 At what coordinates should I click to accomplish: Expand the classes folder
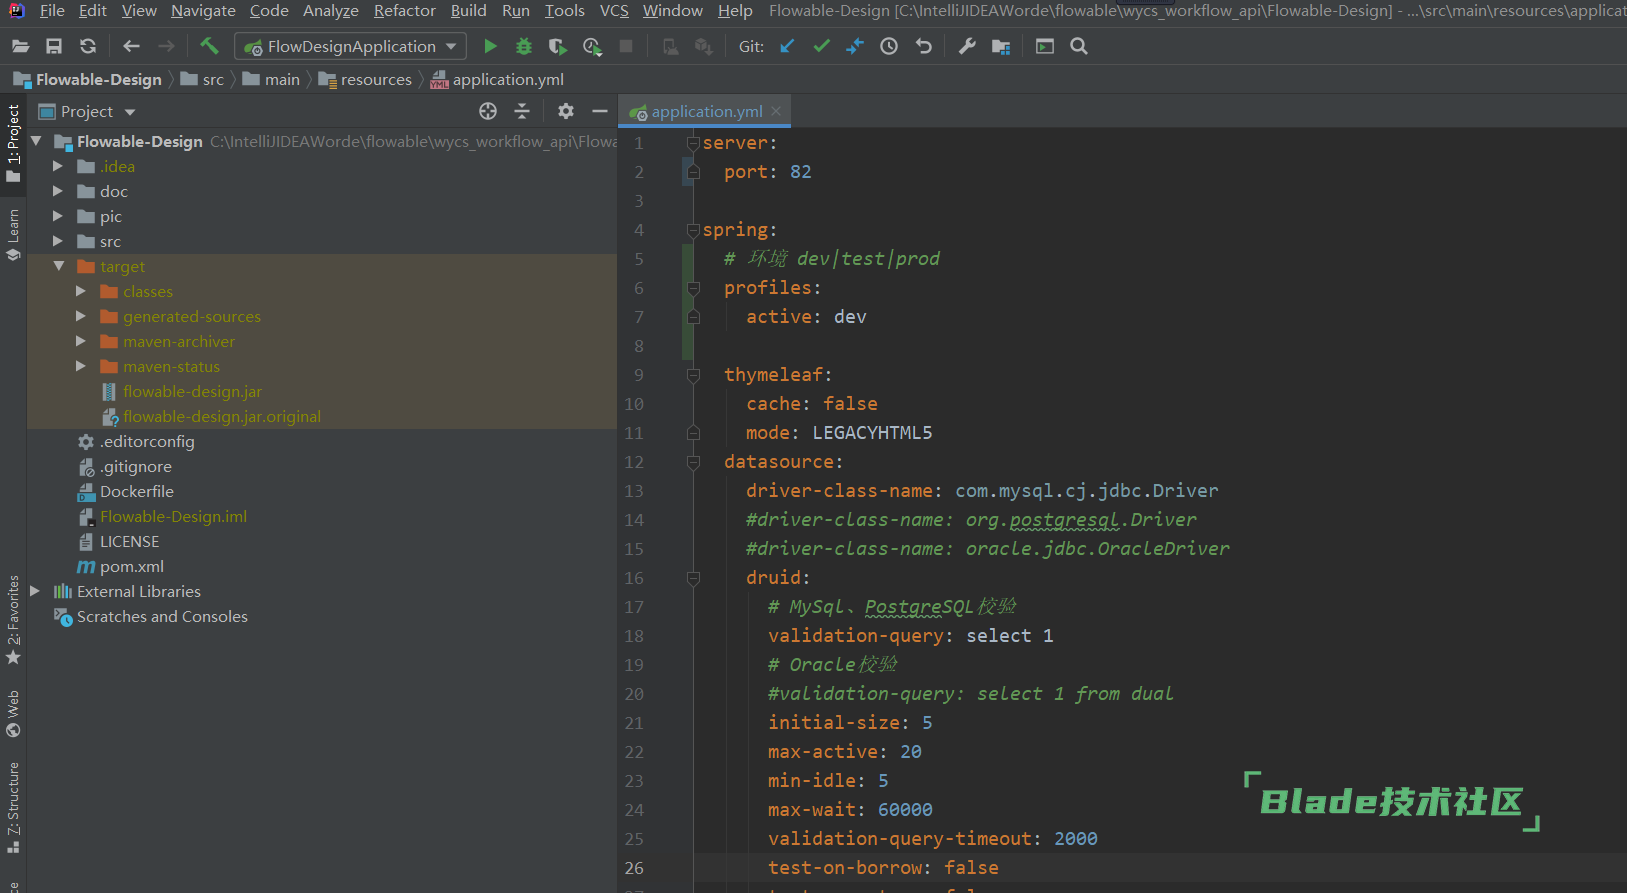[81, 291]
